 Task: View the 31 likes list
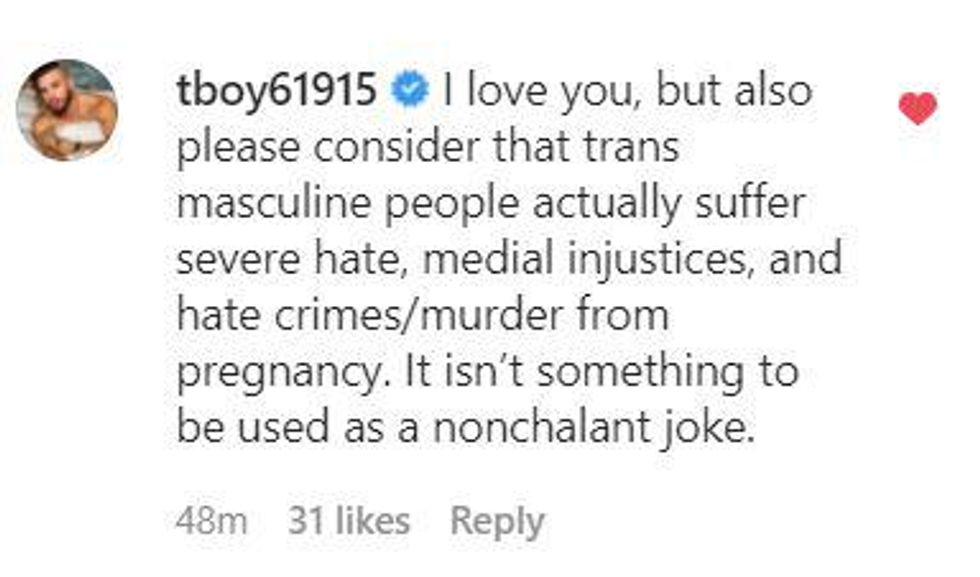(348, 521)
